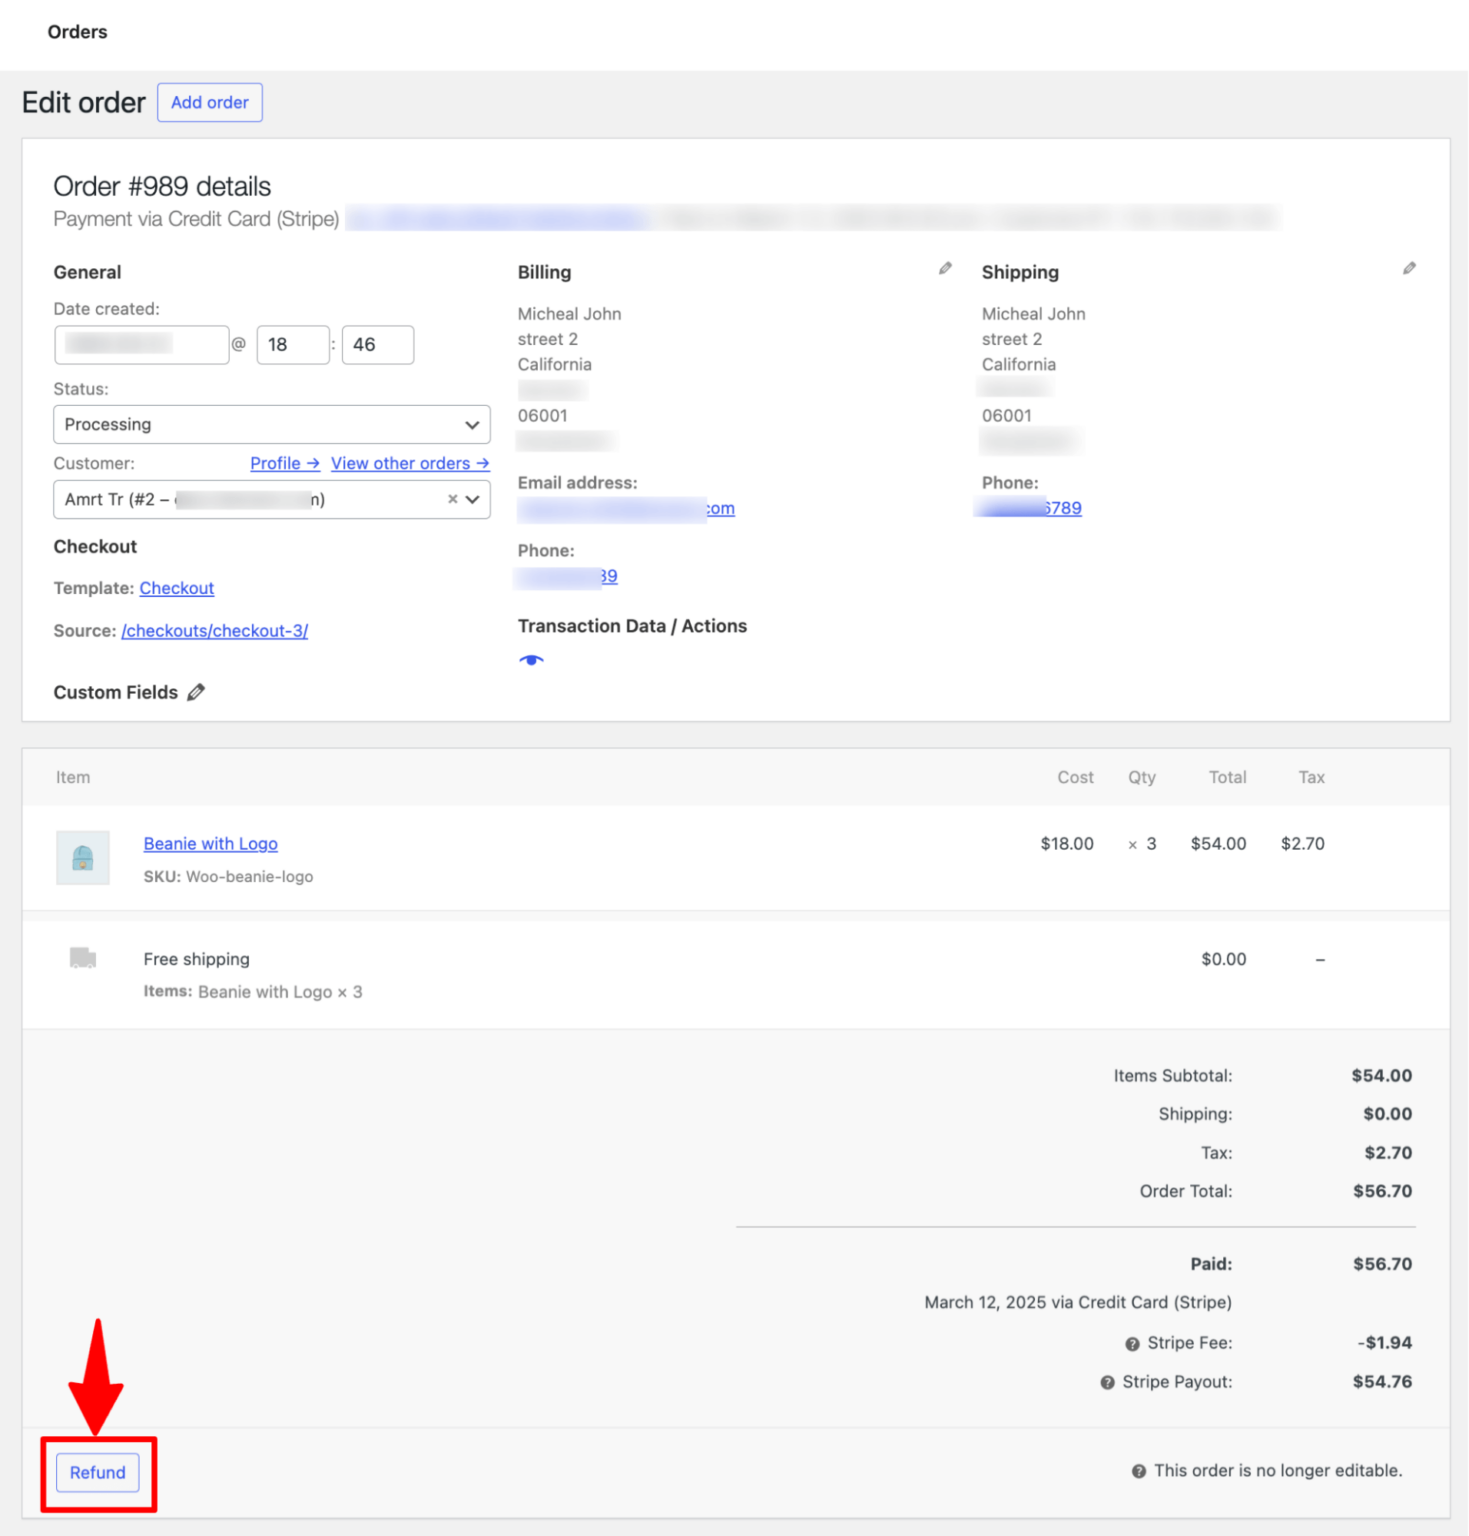Click the Refund button

tap(97, 1472)
